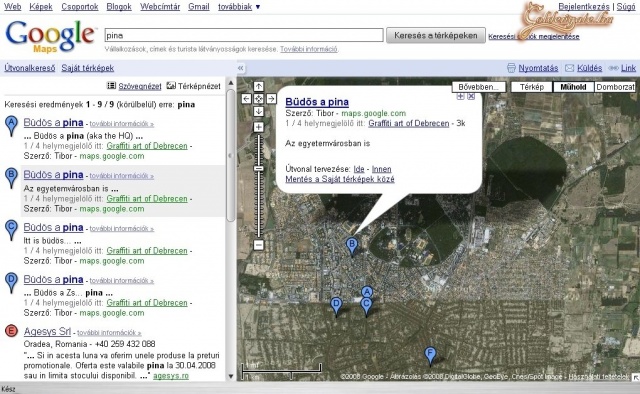
Task: Close the info bubble with X
Action: click(471, 96)
